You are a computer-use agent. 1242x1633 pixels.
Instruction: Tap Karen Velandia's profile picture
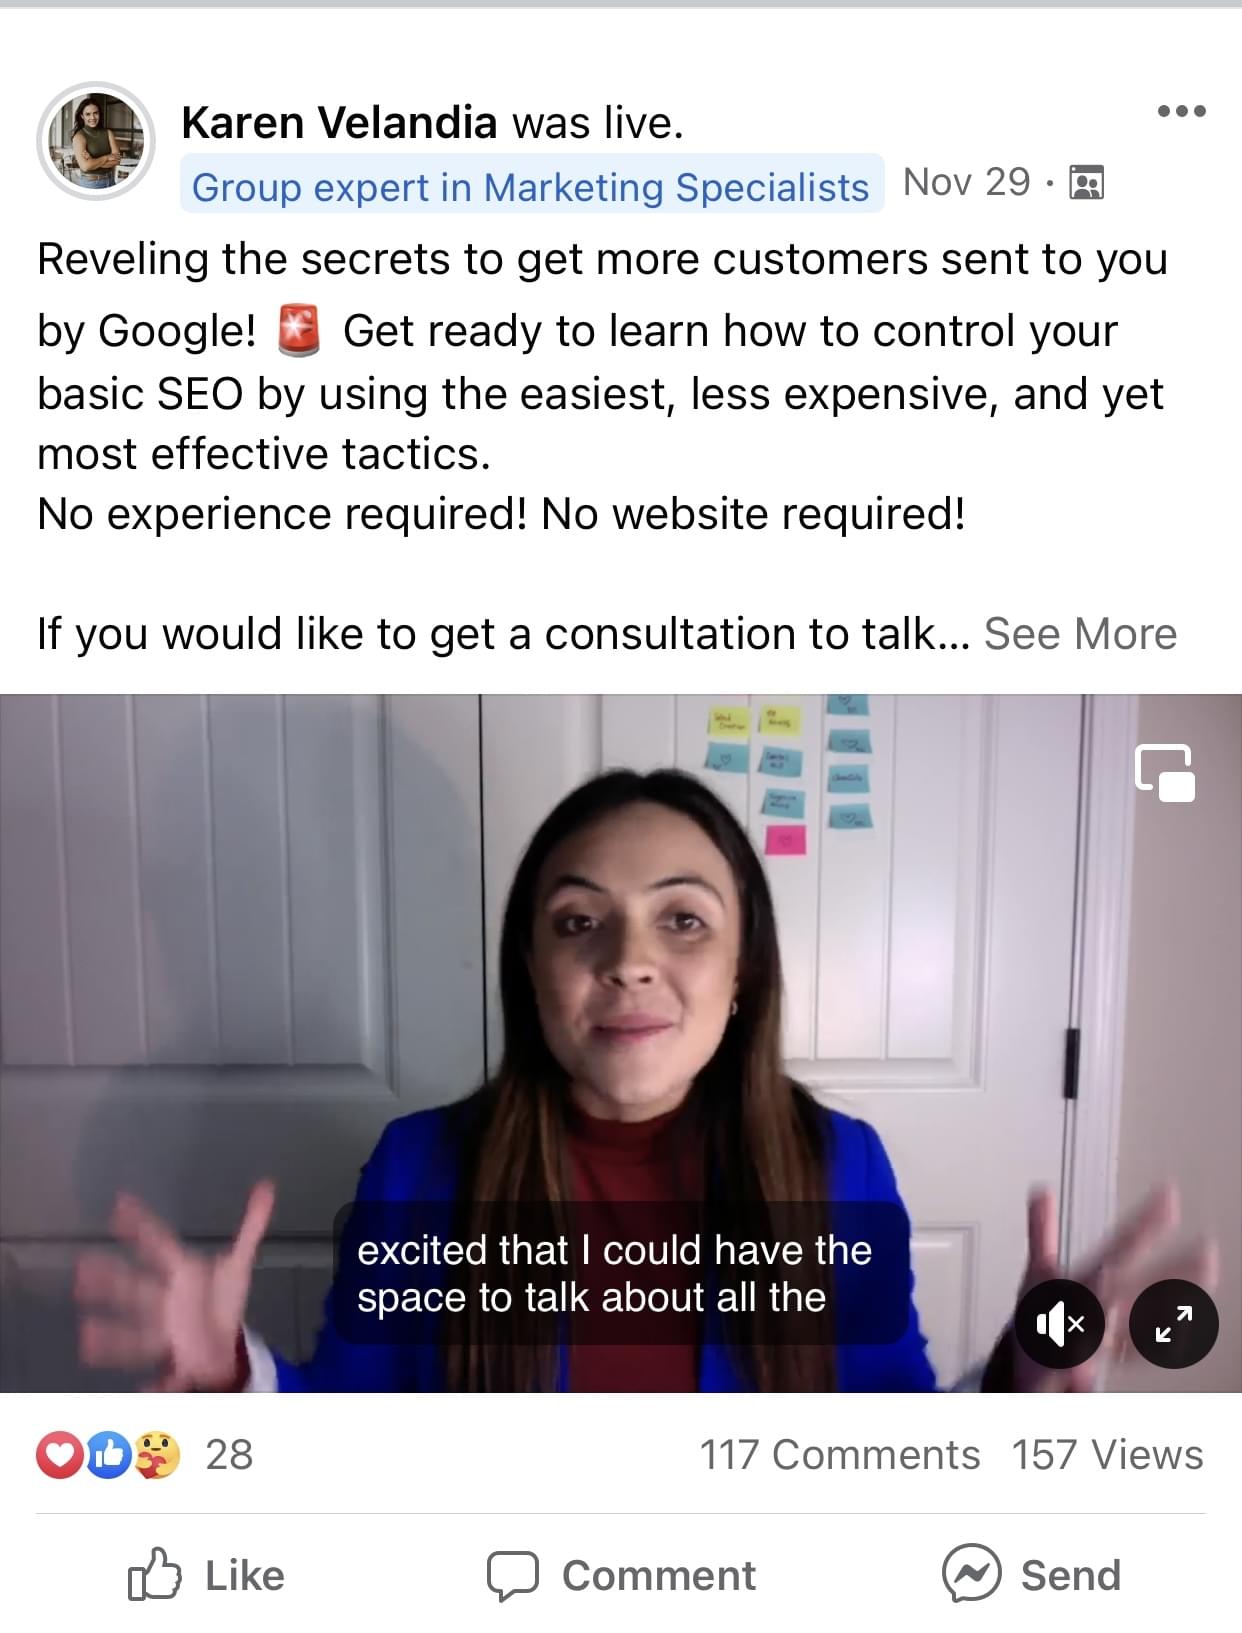point(96,141)
